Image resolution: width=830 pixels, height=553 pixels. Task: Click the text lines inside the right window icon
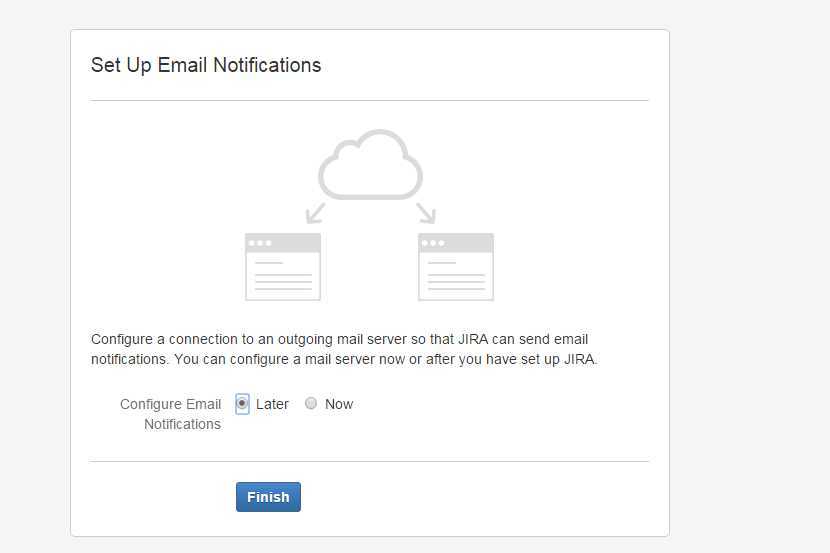[x=455, y=277]
